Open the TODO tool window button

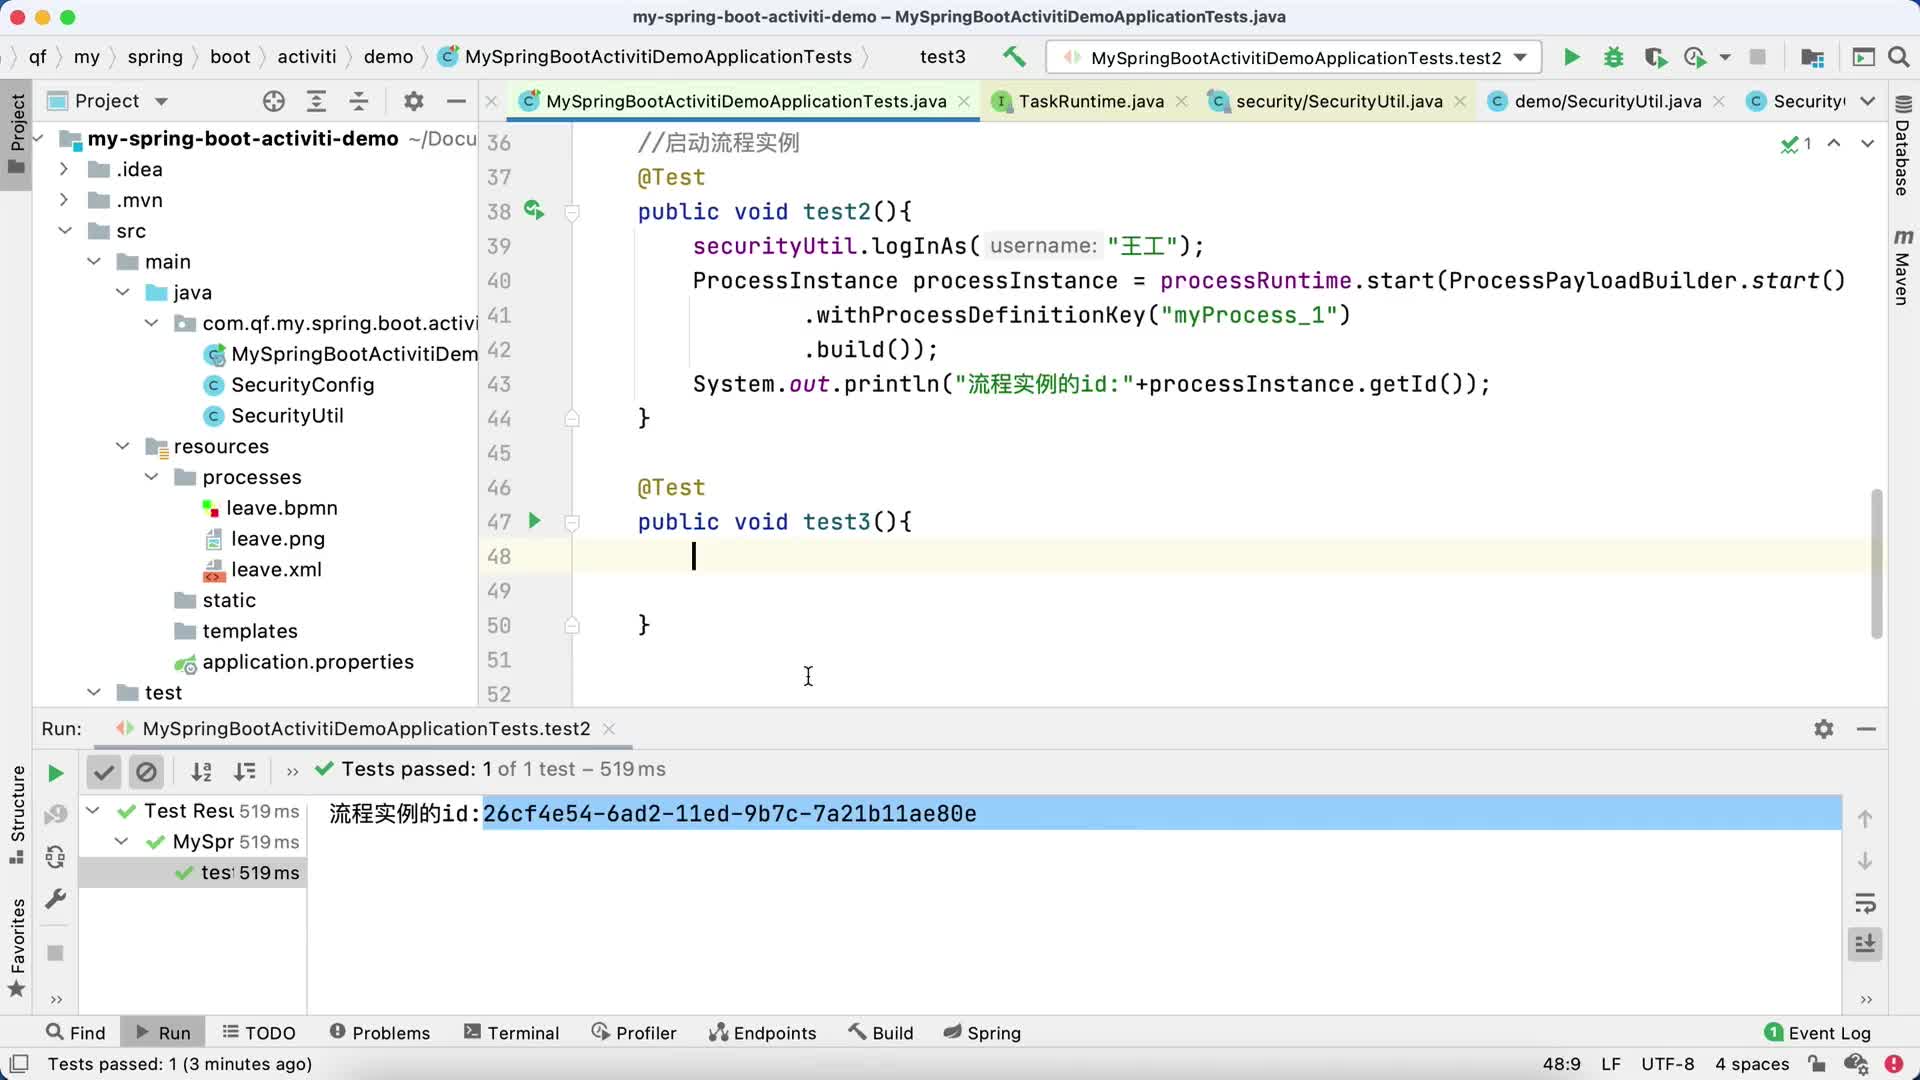pos(258,1033)
